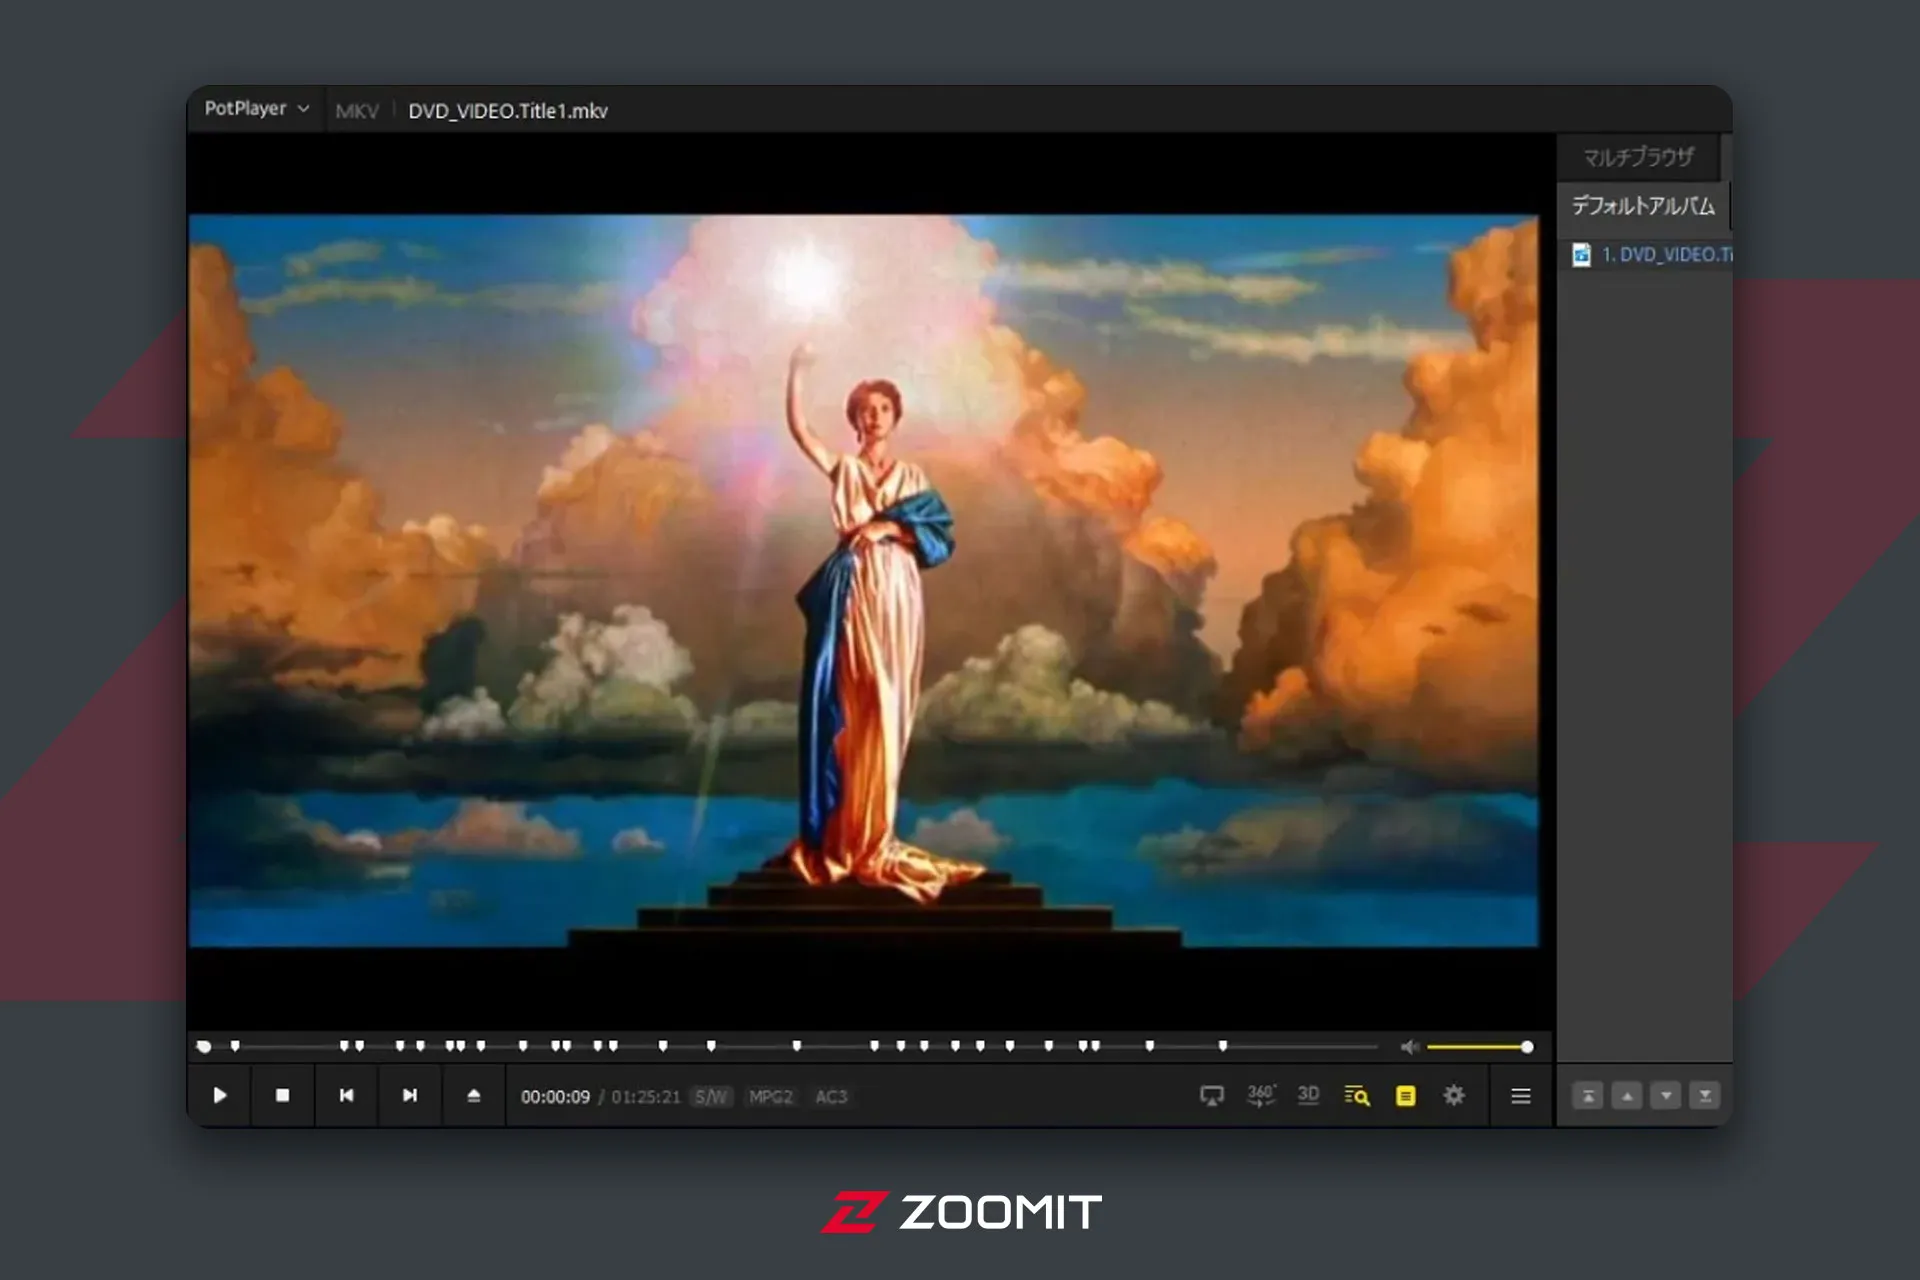Screen dimensions: 1920x1280
Task: Mute audio with the speaker icon
Action: tap(1409, 1047)
